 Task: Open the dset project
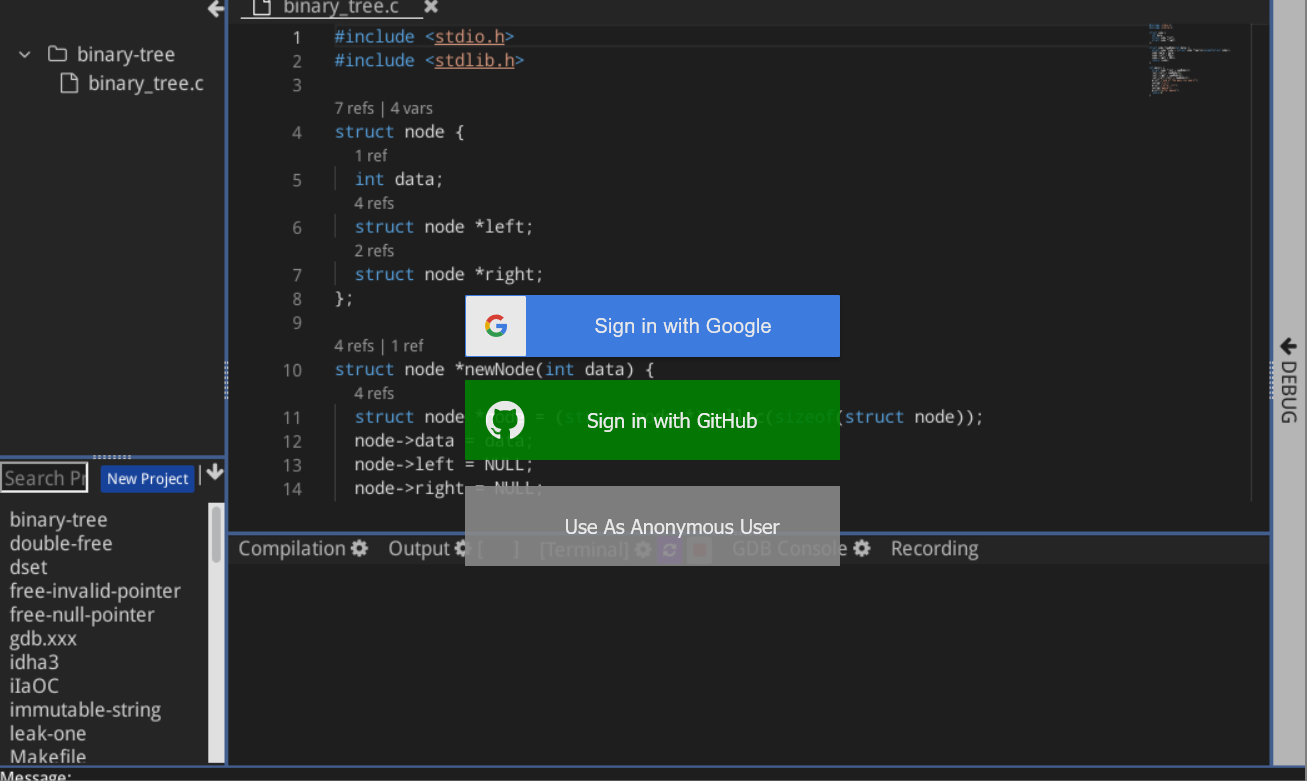click(x=28, y=567)
